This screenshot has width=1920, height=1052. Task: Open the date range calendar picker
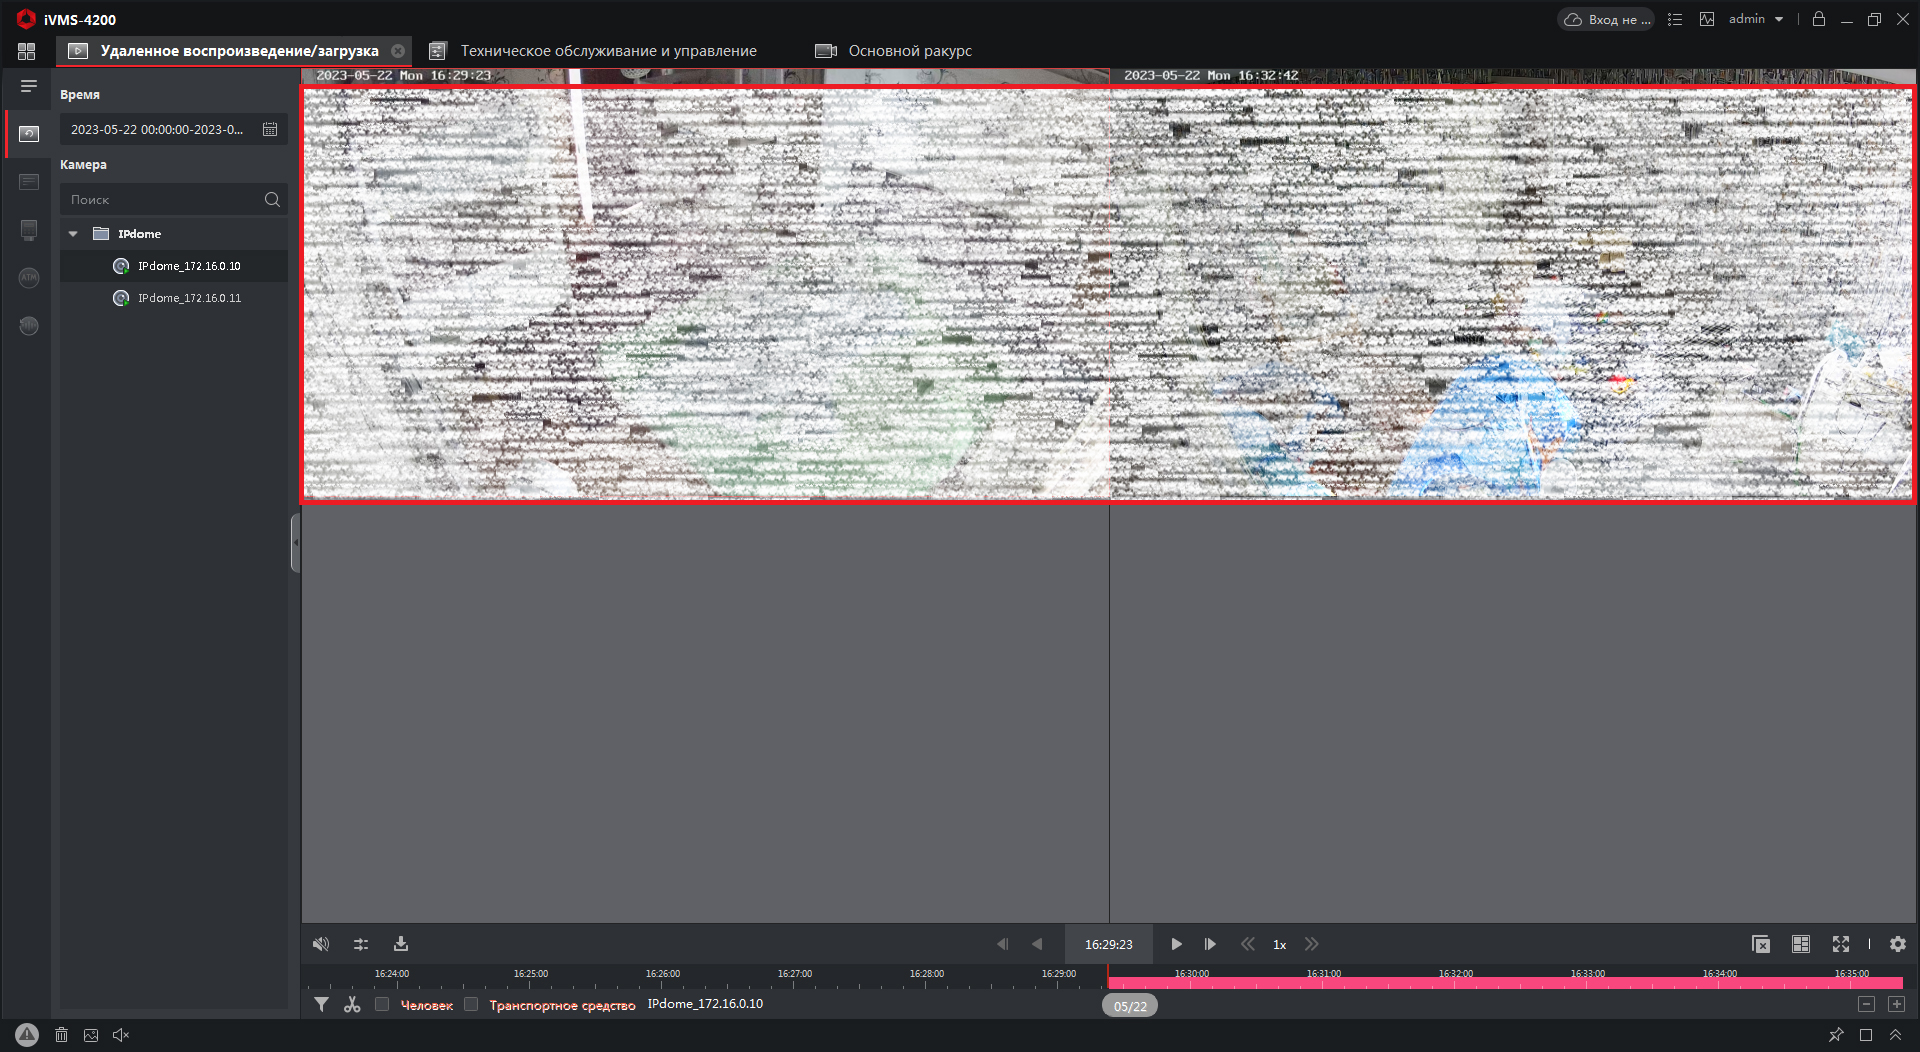[270, 129]
